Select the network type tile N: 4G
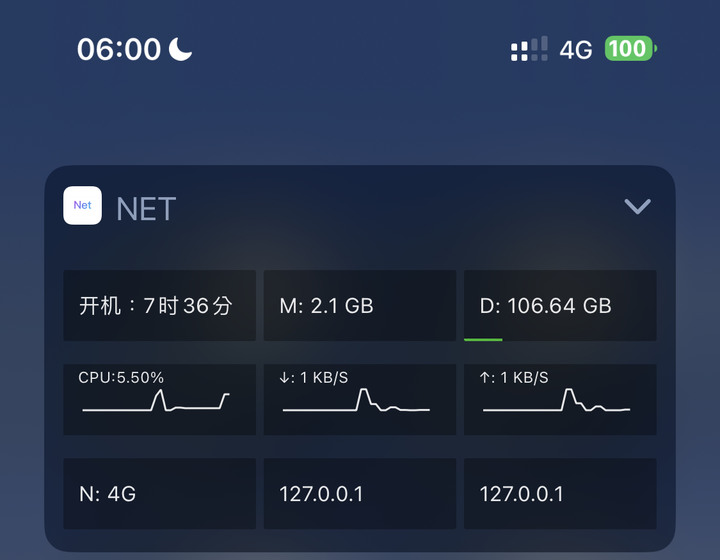 tap(159, 493)
